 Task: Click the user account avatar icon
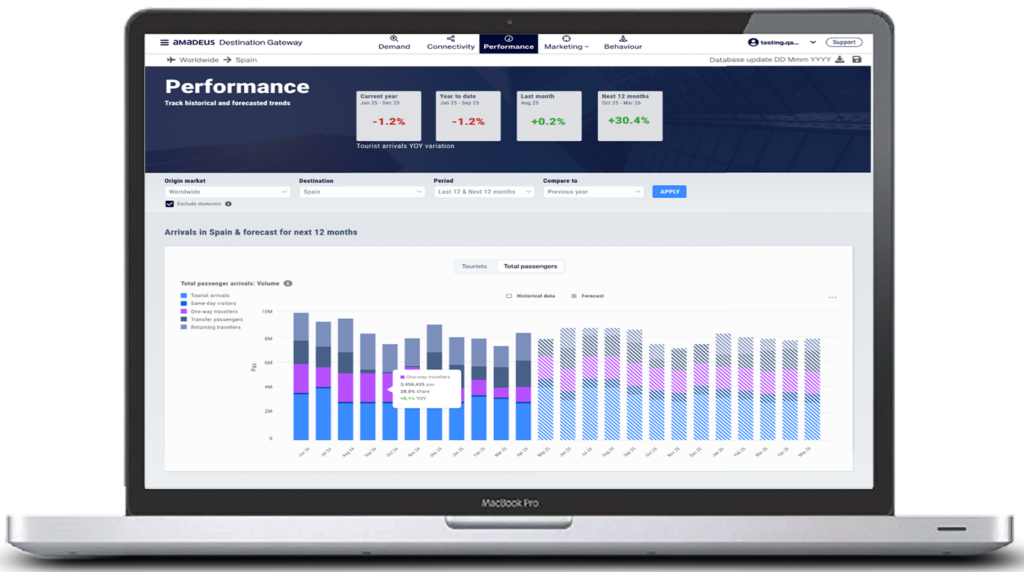tap(752, 43)
